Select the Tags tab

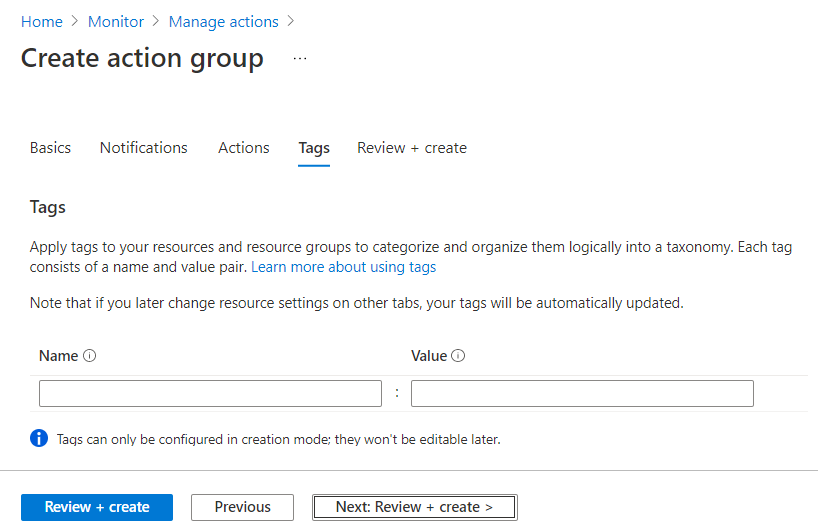[314, 149]
